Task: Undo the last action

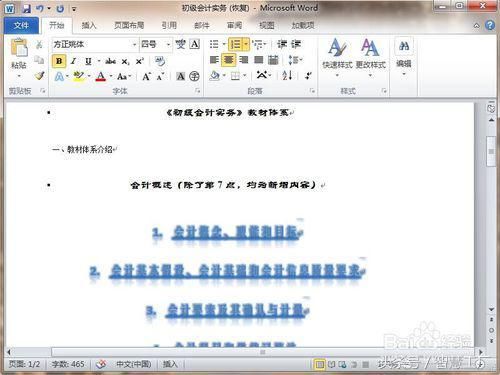Action: 40,9
